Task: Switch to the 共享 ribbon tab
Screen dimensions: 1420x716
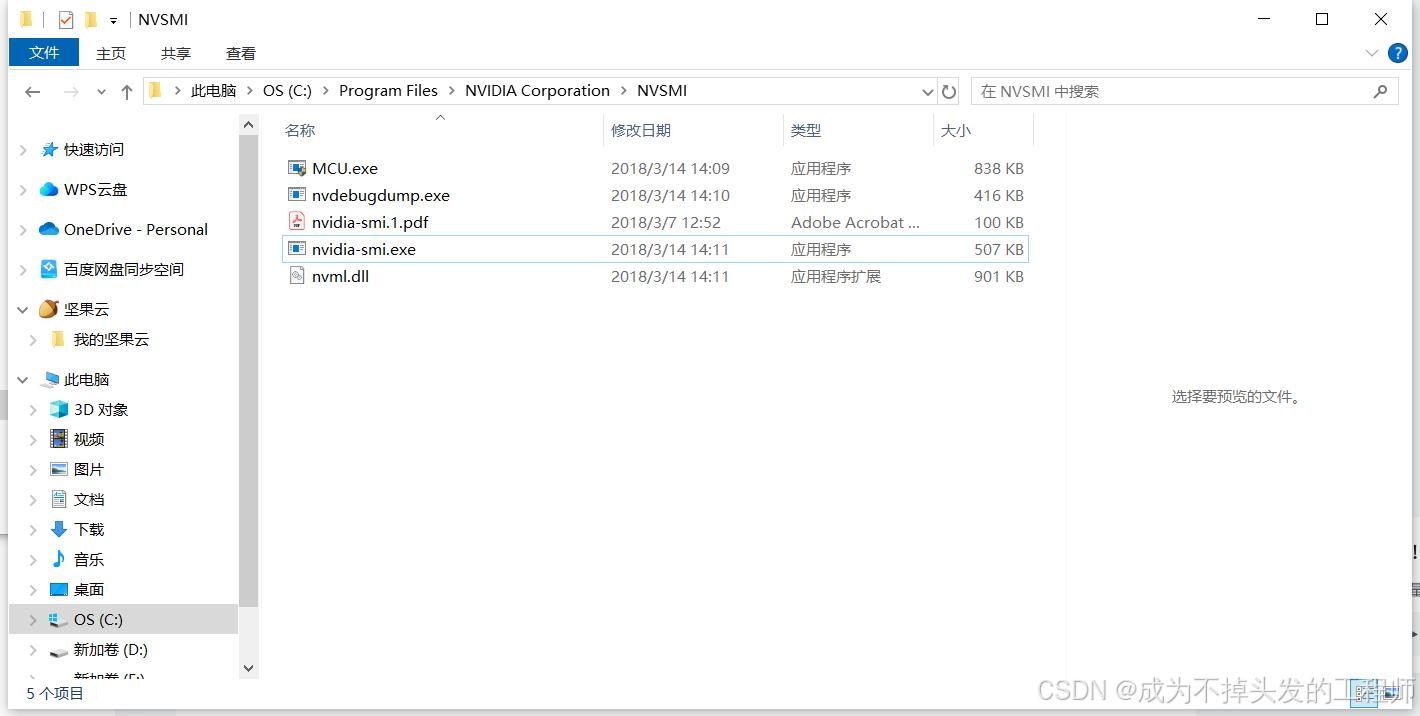Action: [x=176, y=53]
